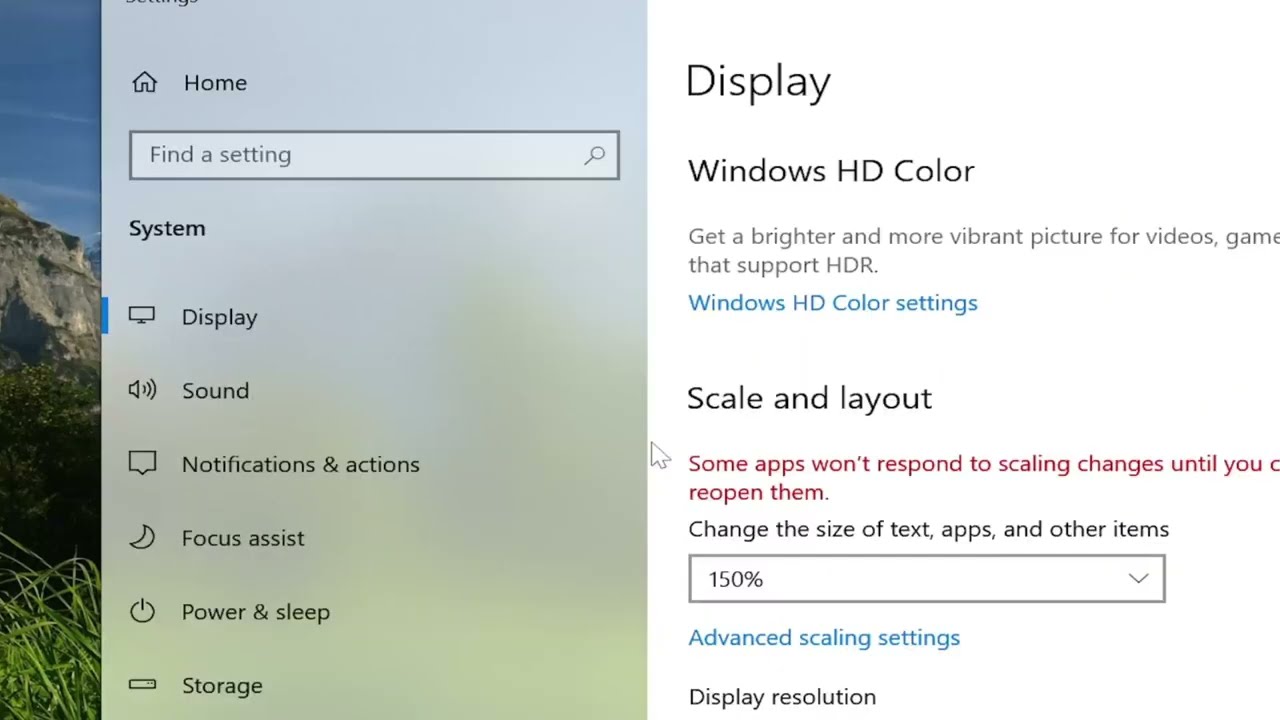Open the 150% scaling dropdown
1280x720 pixels.
pyautogui.click(x=927, y=579)
